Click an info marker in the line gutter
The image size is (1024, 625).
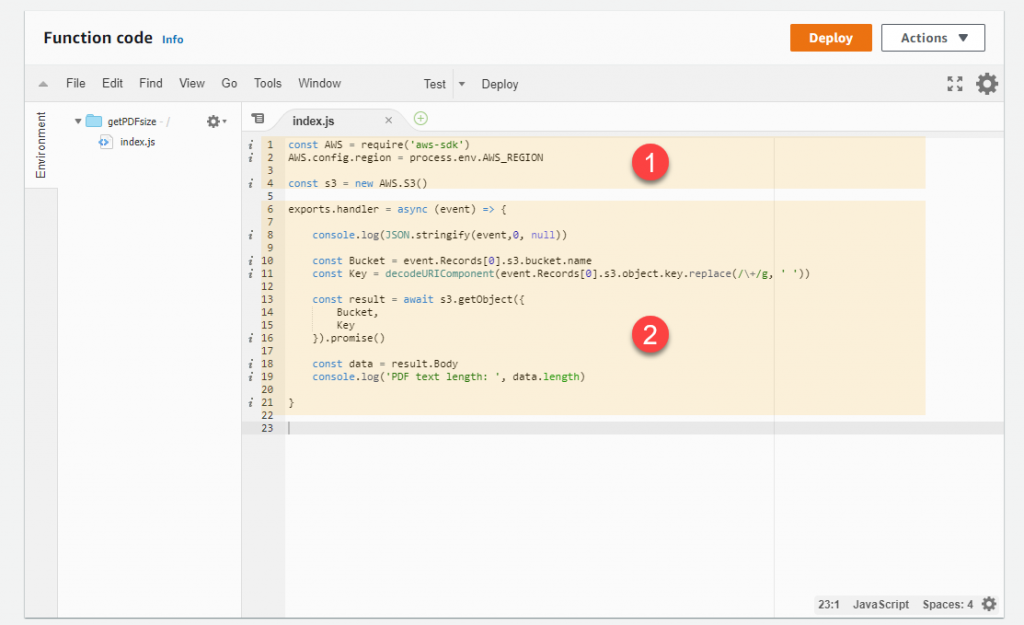tap(250, 144)
